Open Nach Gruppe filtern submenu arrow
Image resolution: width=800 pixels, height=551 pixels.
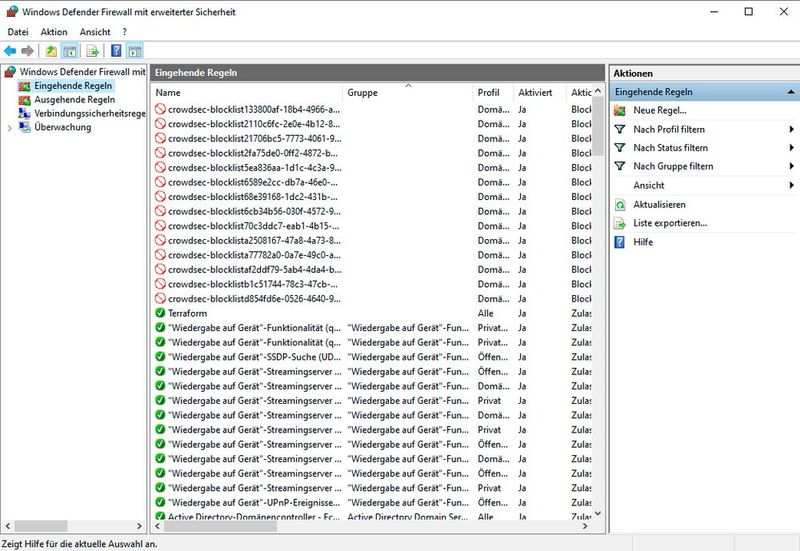click(791, 166)
